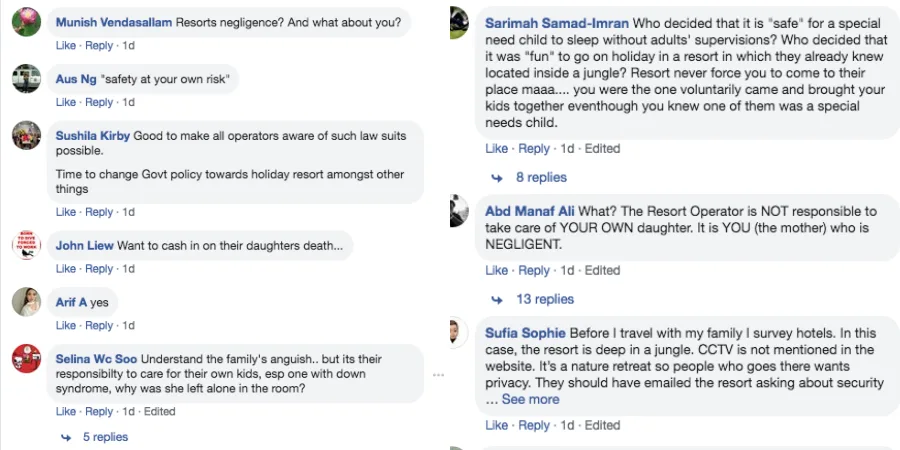Show the 13 replies thread
Viewport: 900px width, 450px height.
pos(544,299)
